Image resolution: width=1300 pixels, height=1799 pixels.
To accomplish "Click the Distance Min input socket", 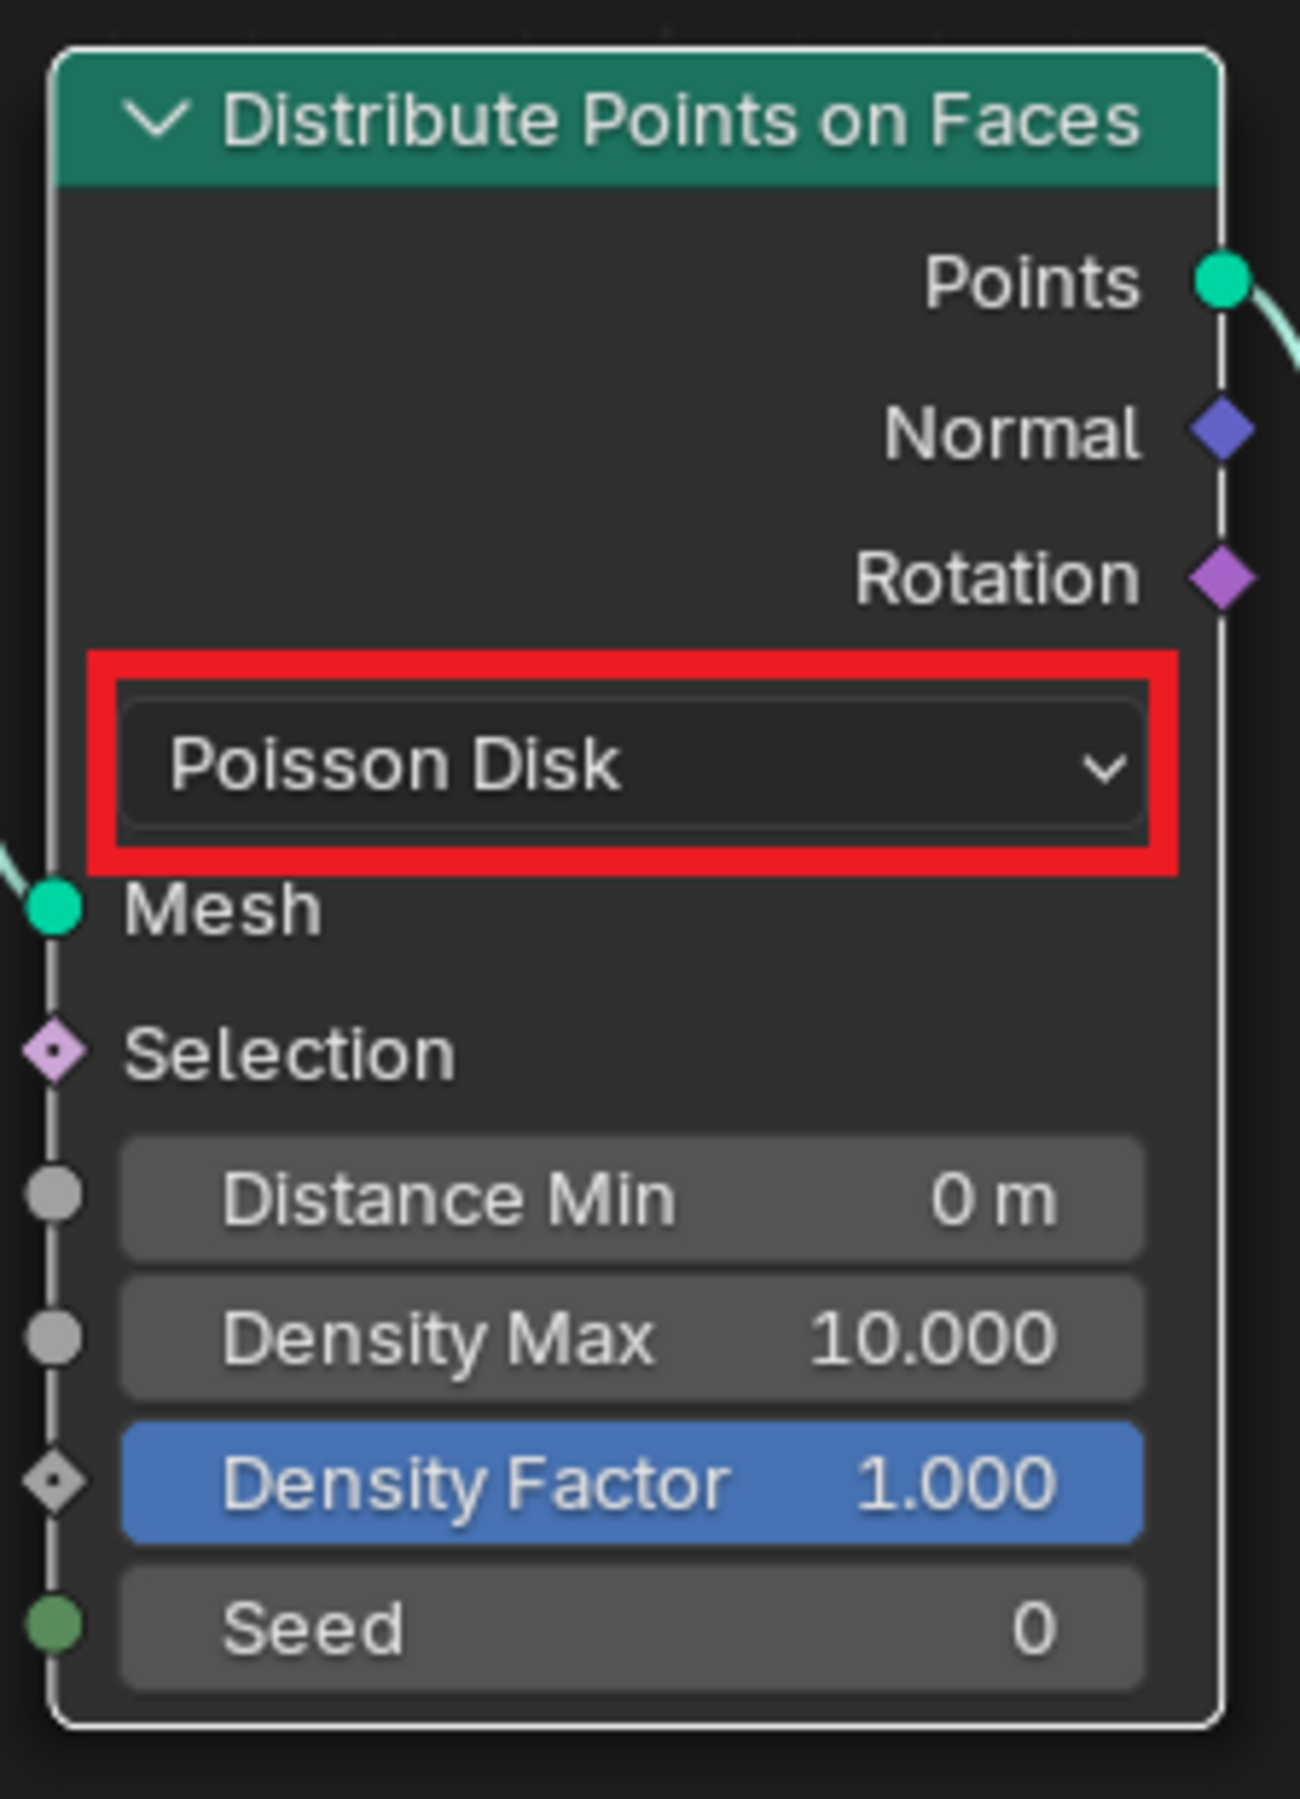I will 54,1194.
